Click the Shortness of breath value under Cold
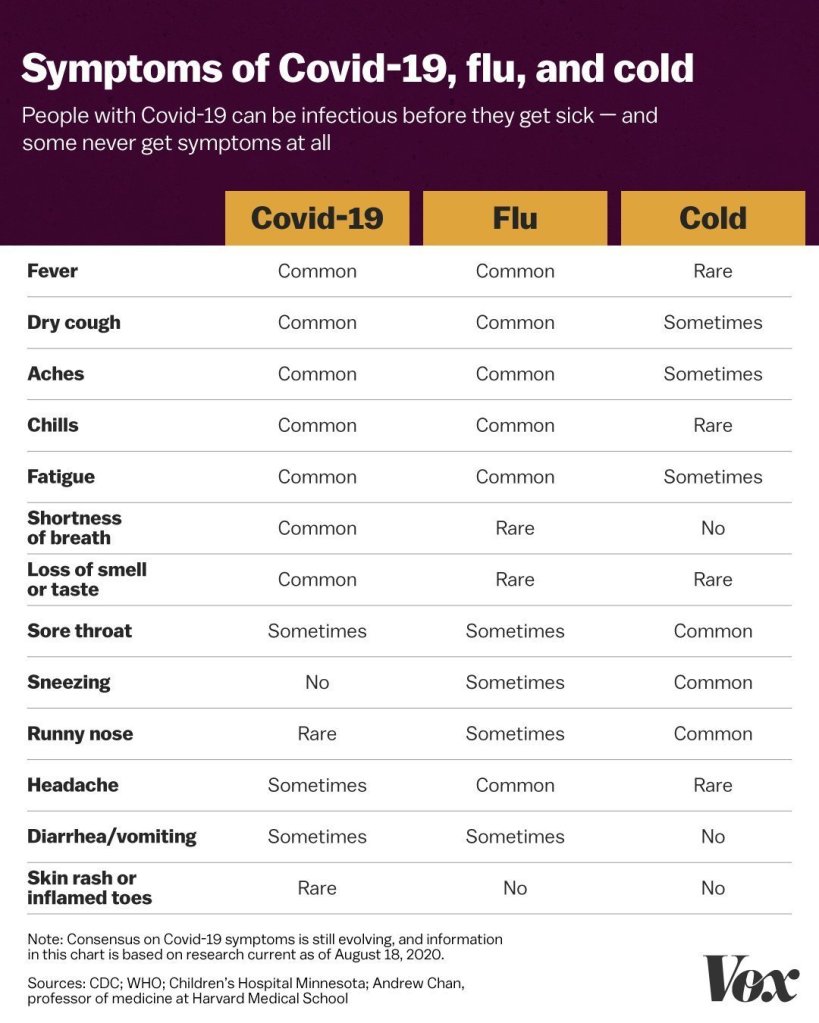This screenshot has height=1023, width=819. click(713, 528)
